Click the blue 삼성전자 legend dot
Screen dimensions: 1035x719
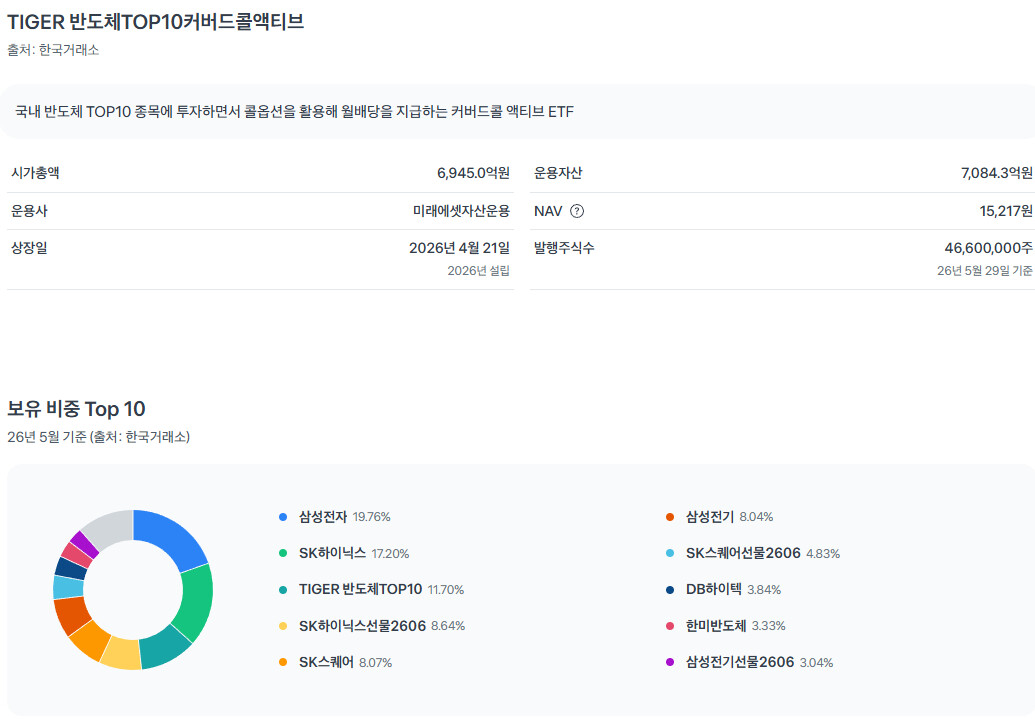[283, 517]
